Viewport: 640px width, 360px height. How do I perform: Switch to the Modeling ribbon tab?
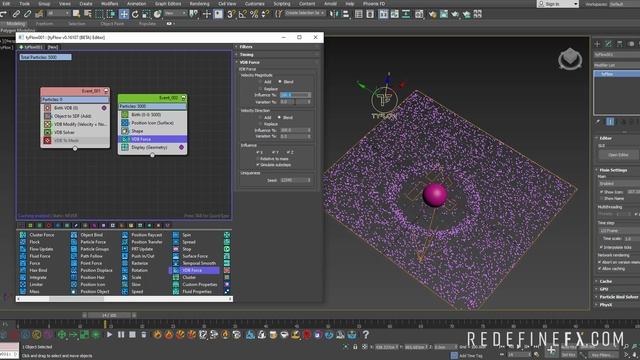(x=16, y=24)
